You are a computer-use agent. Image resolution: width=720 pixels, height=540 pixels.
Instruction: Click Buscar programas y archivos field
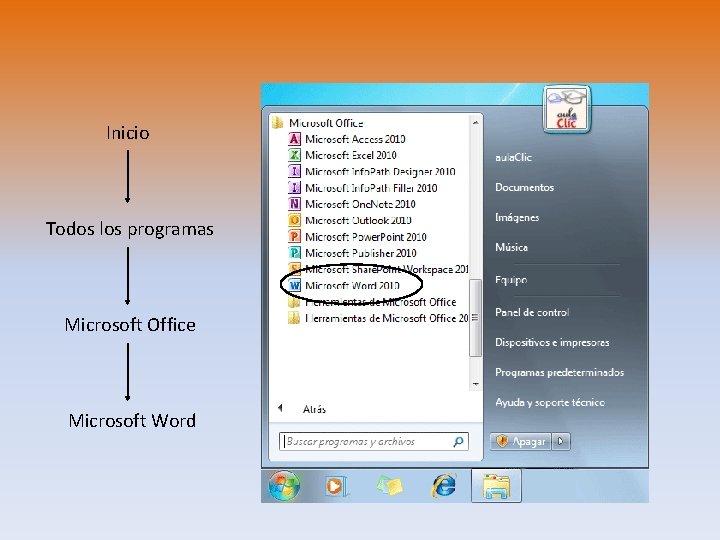point(373,442)
